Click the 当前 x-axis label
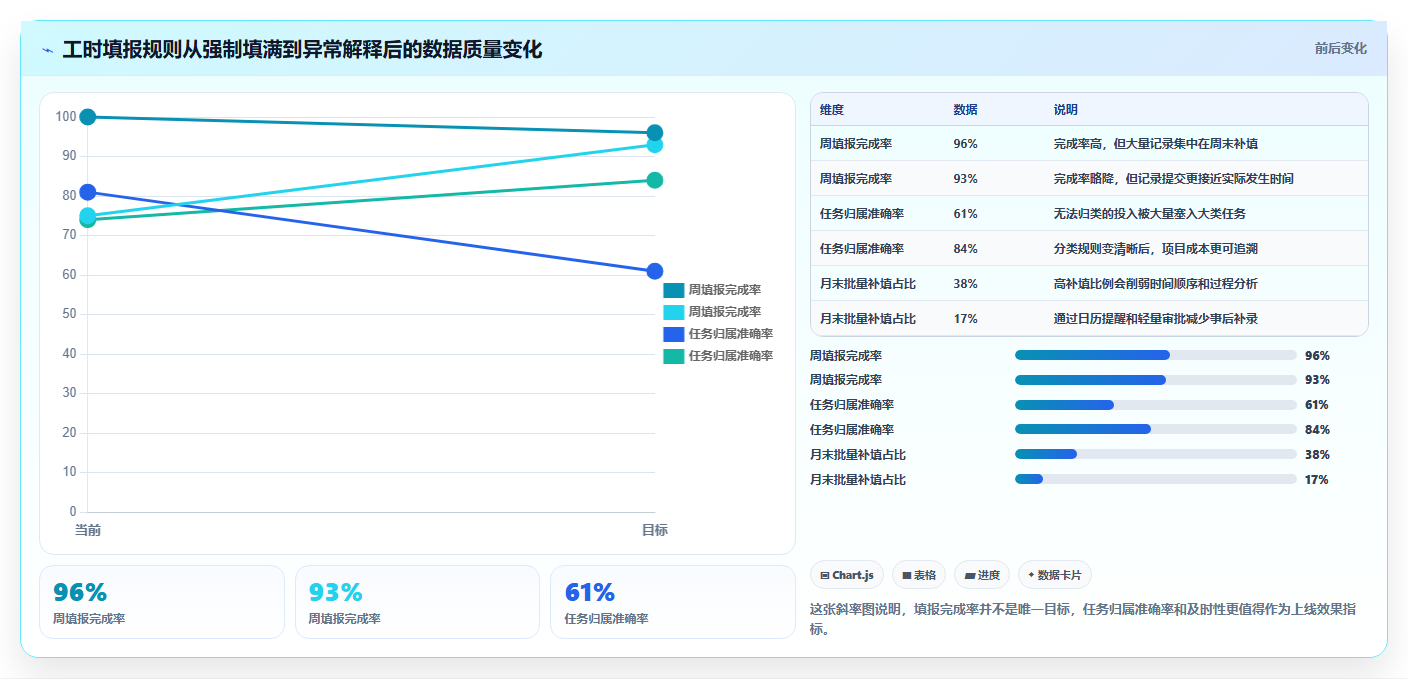The image size is (1408, 679). (88, 530)
